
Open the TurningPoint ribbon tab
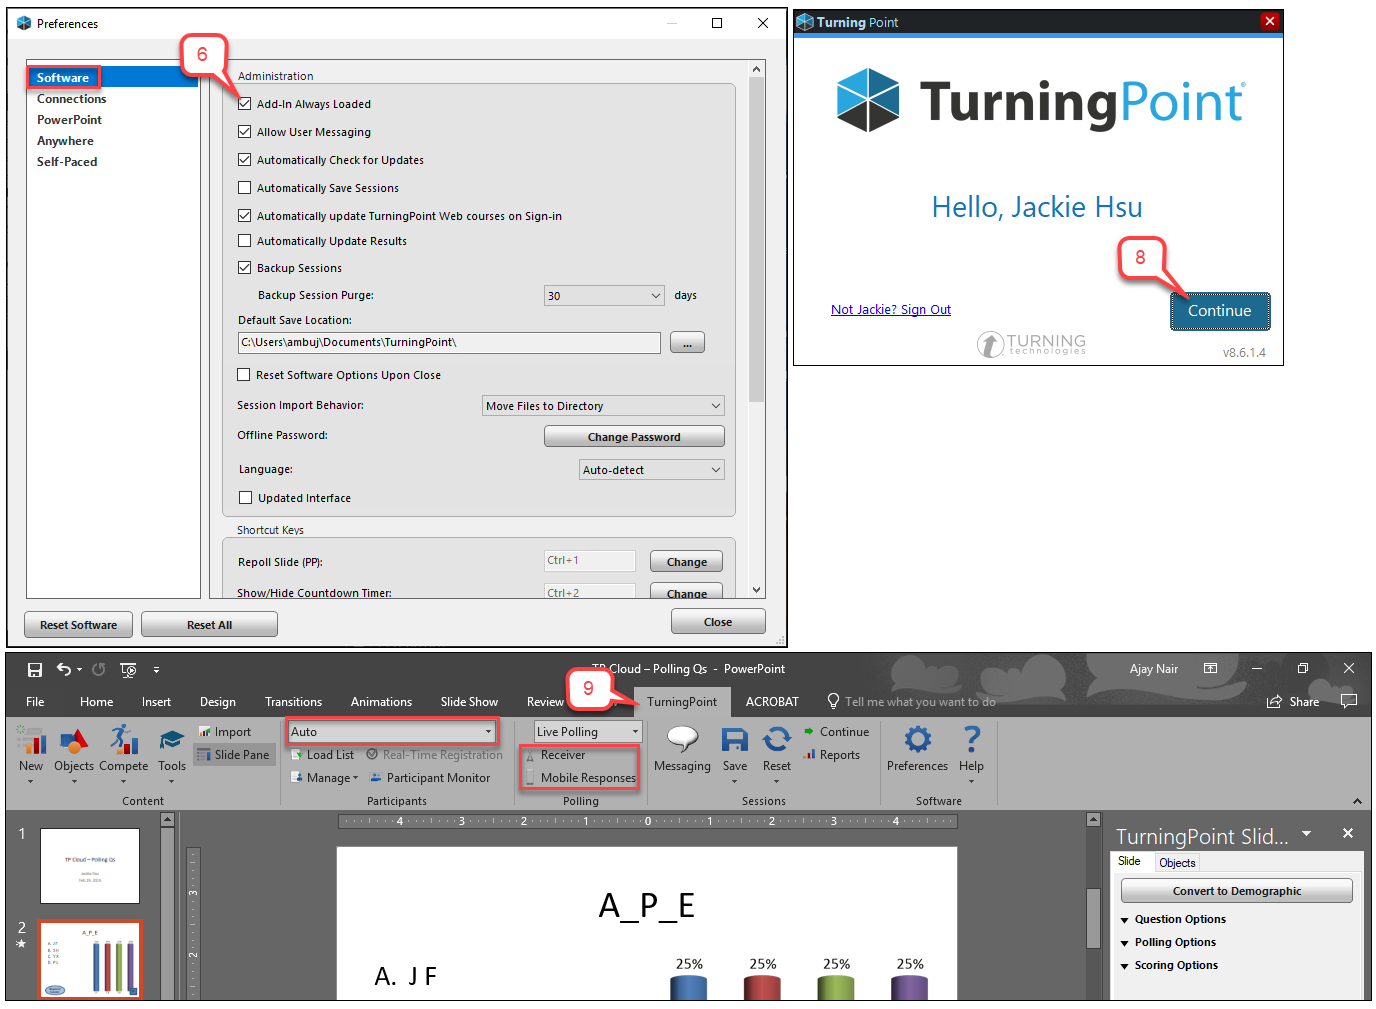pos(682,702)
